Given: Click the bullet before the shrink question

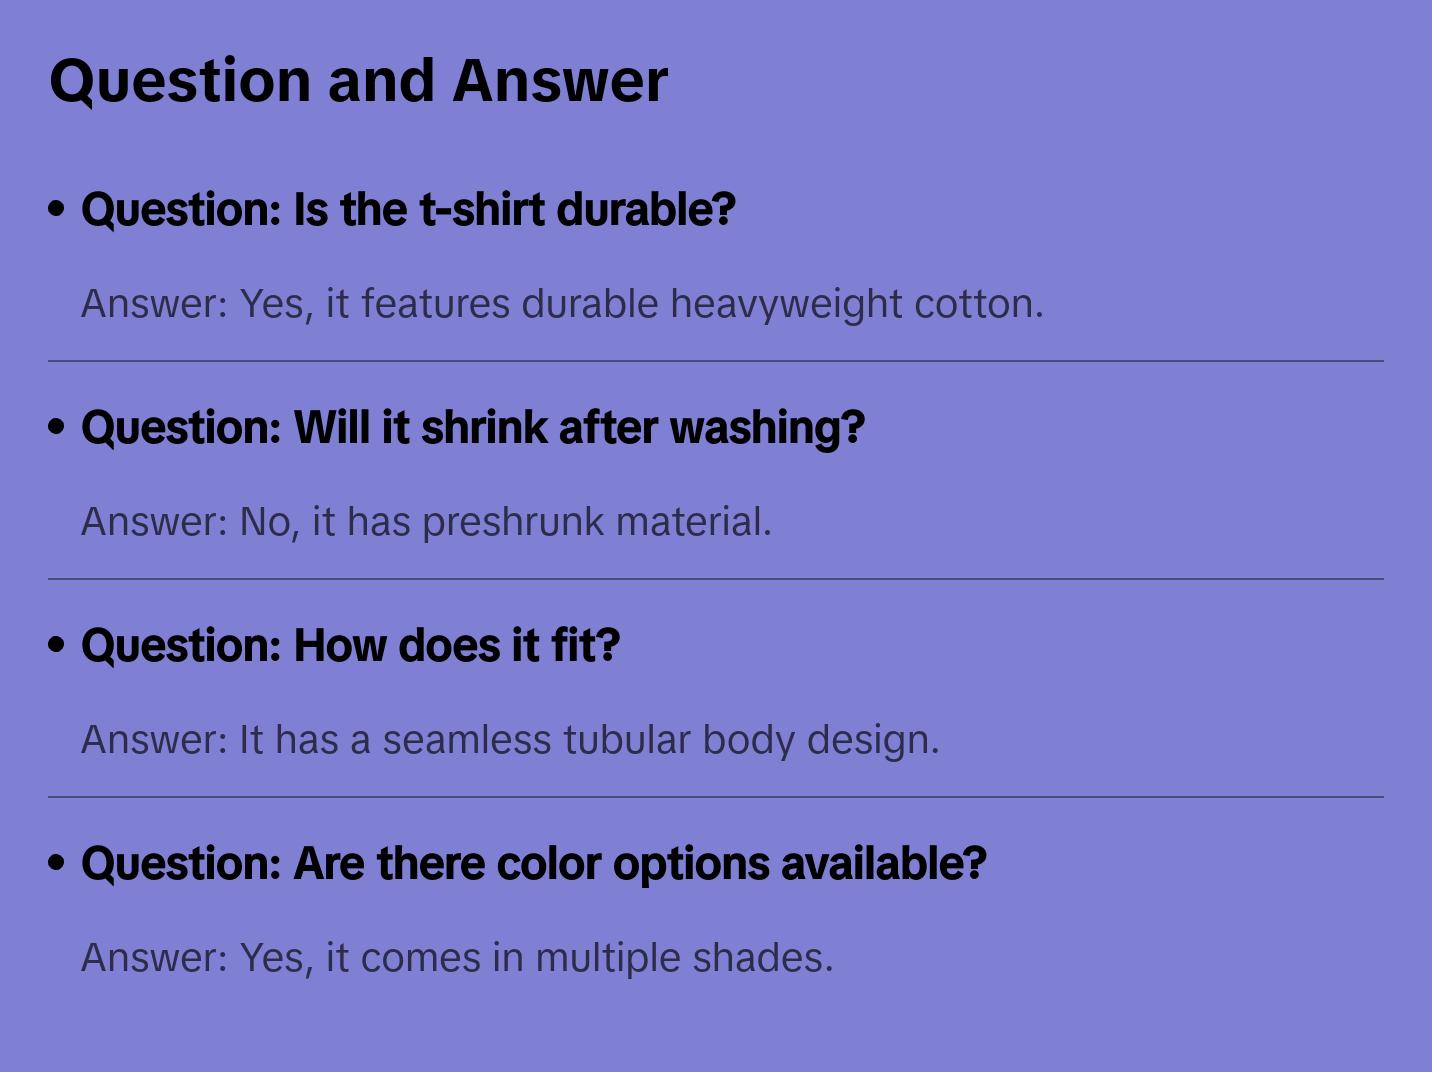Looking at the screenshot, I should [56, 428].
